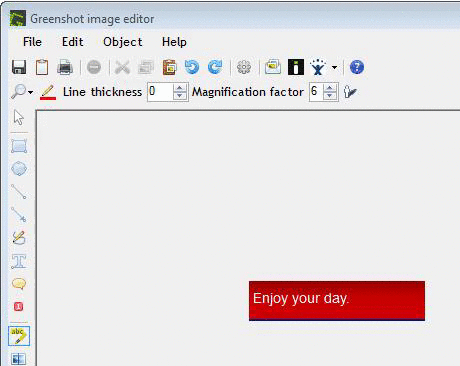Expand the dropdown next to the figure icon
The height and width of the screenshot is (366, 460).
[x=334, y=67]
